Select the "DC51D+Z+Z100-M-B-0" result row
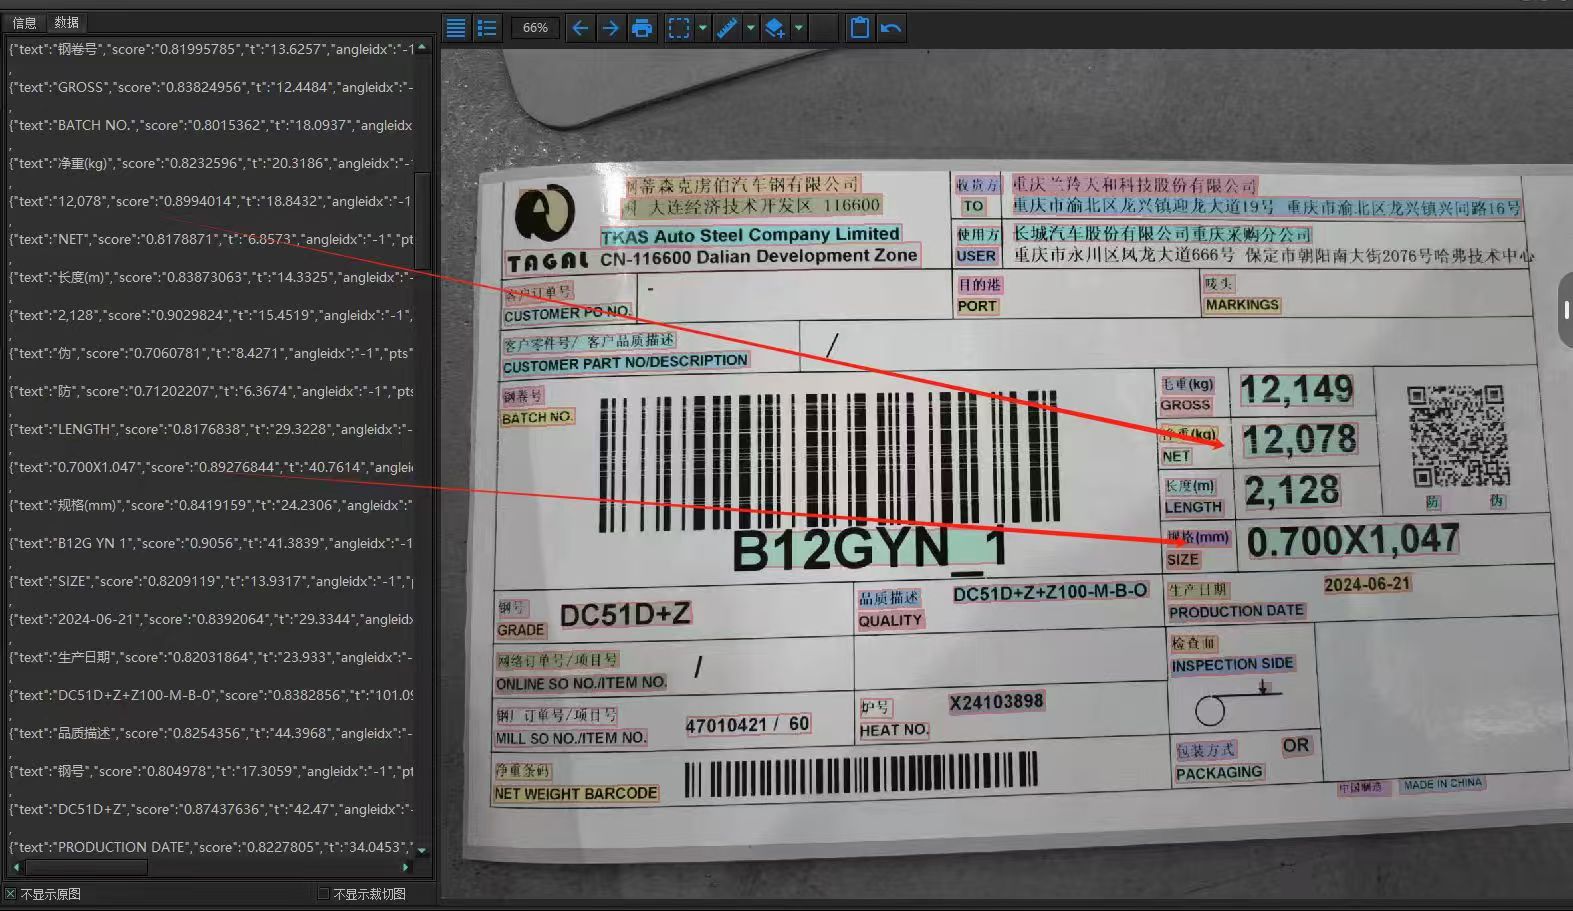 click(x=211, y=695)
